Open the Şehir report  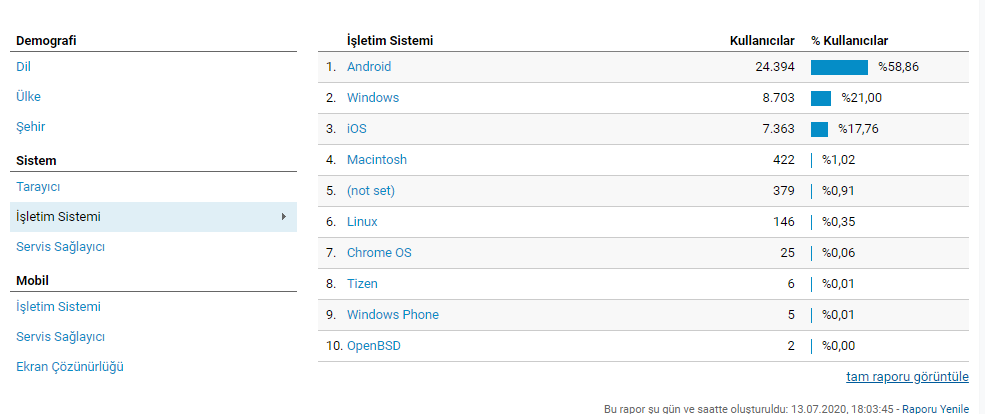(30, 127)
